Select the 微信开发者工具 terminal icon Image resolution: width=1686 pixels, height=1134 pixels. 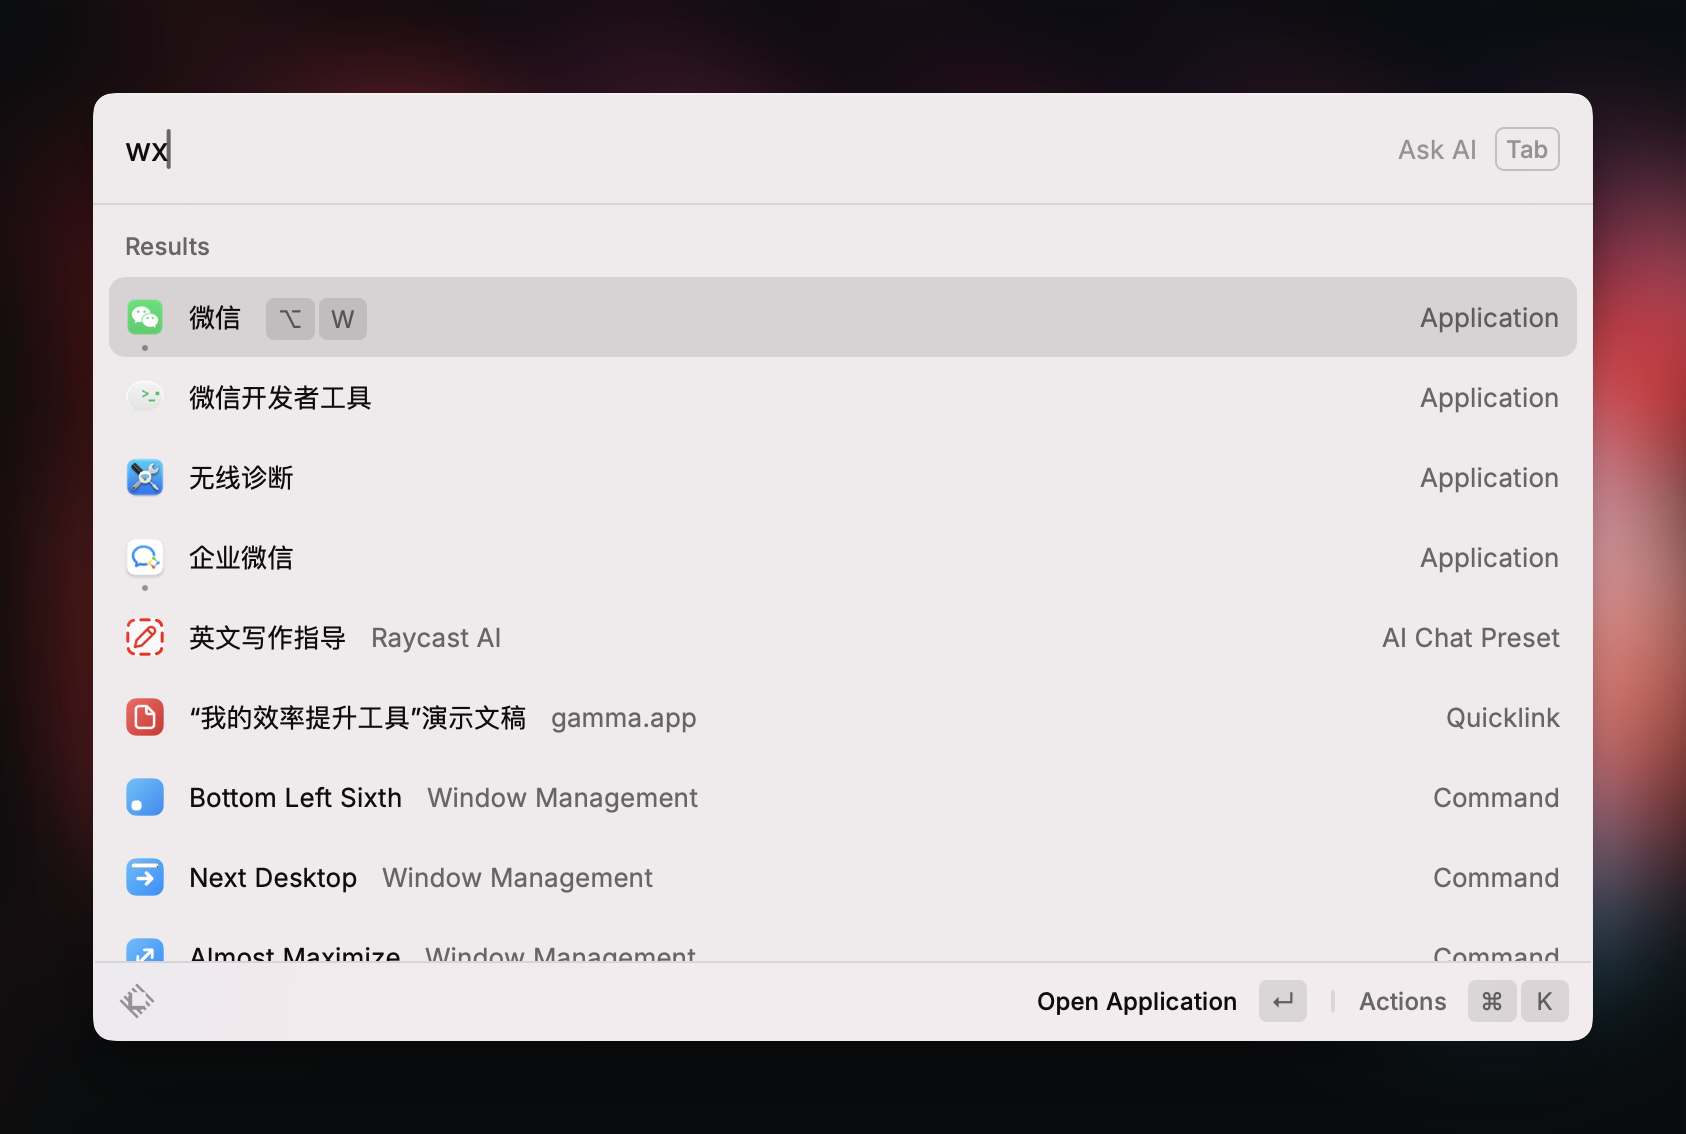pos(145,397)
